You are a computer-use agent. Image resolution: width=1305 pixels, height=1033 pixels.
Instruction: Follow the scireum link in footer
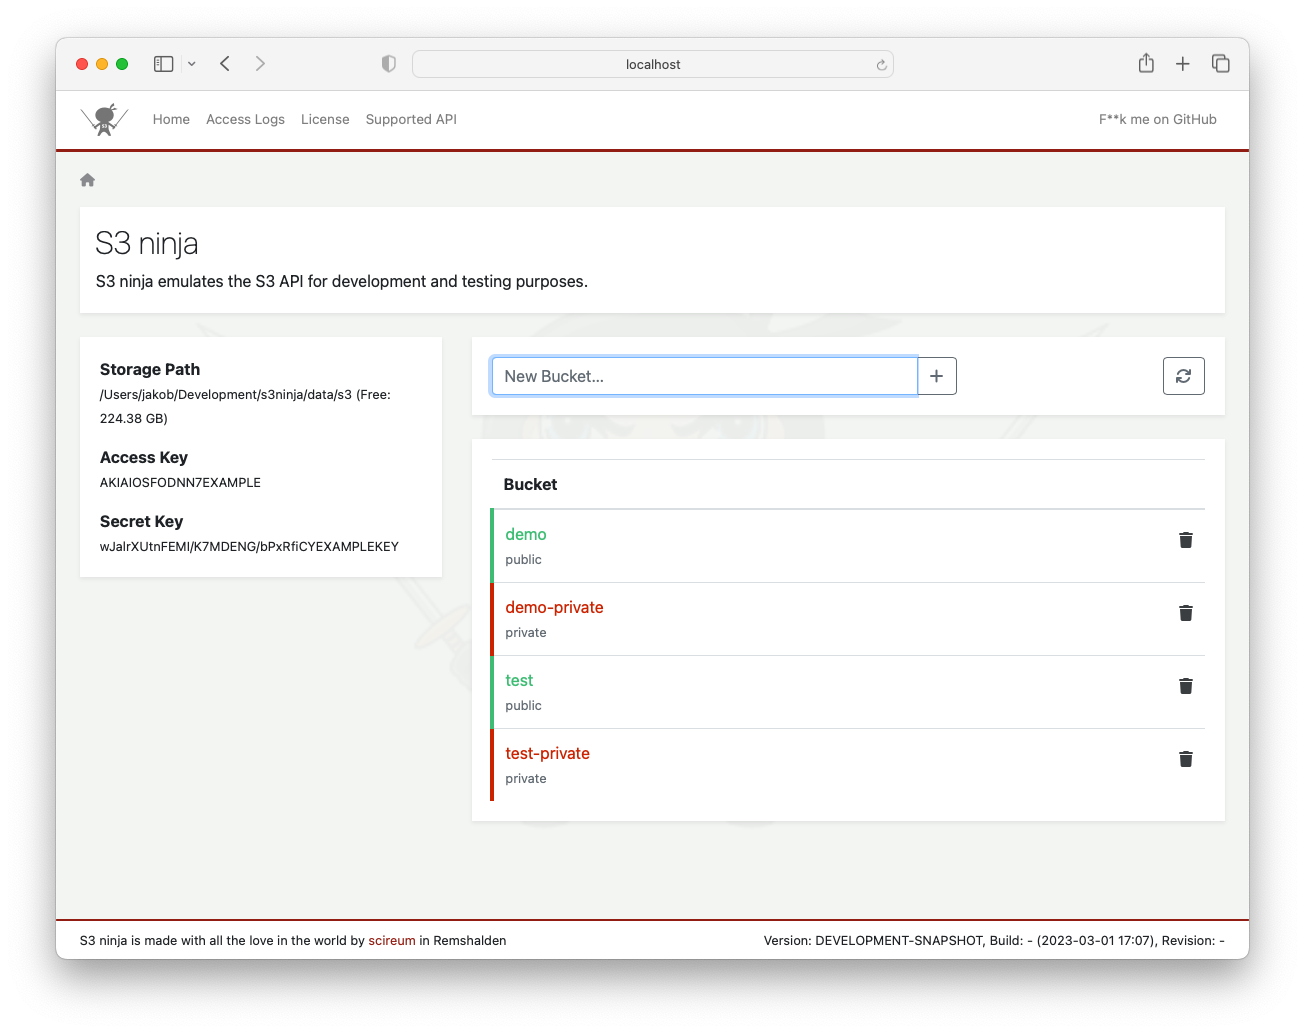[x=392, y=941]
